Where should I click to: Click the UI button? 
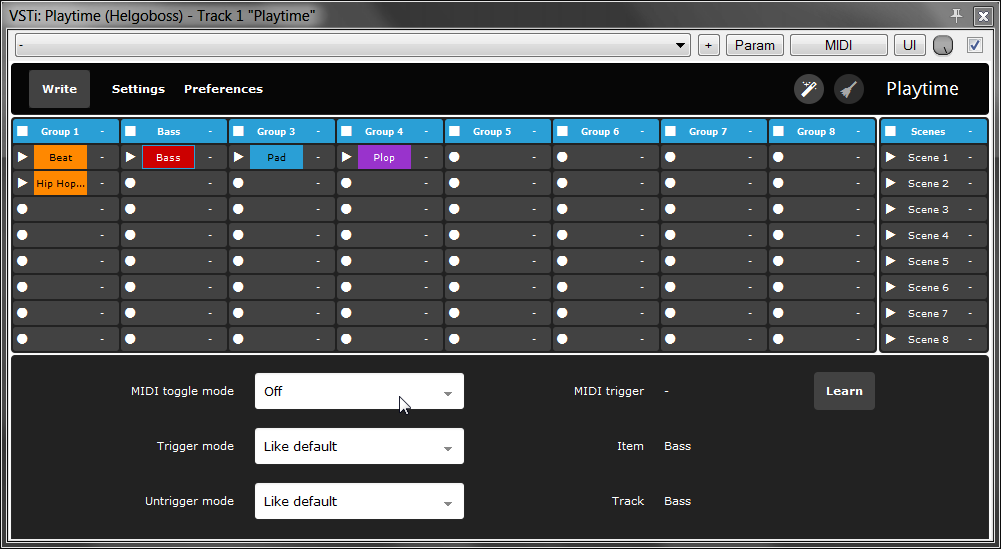(910, 45)
